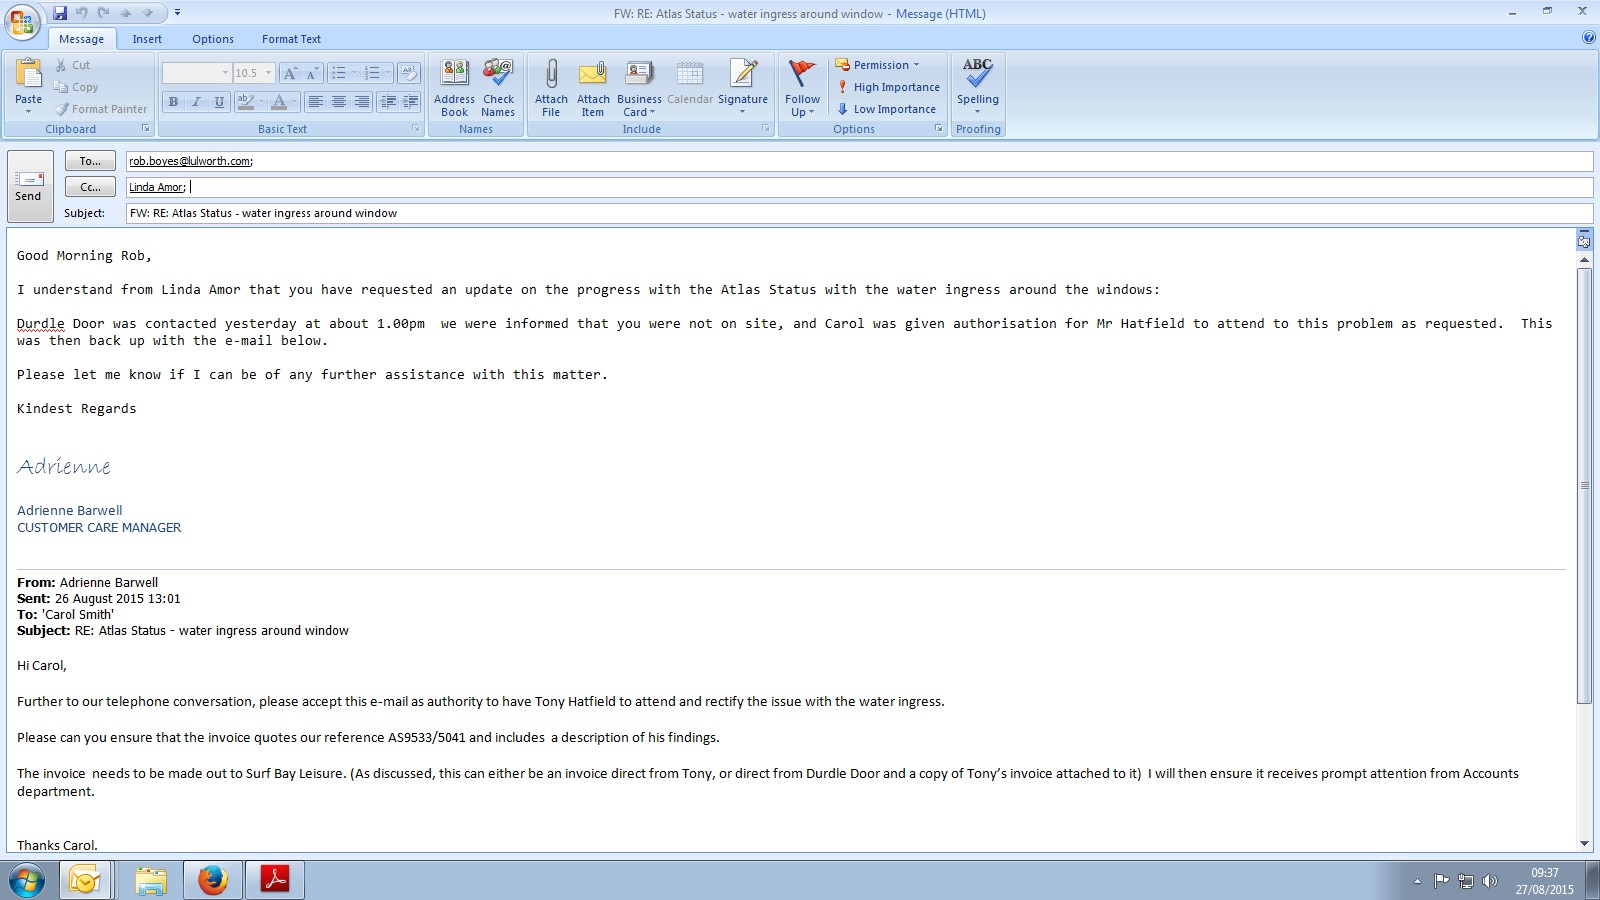The height and width of the screenshot is (900, 1600).
Task: Open the font name combo box
Action: [196, 73]
